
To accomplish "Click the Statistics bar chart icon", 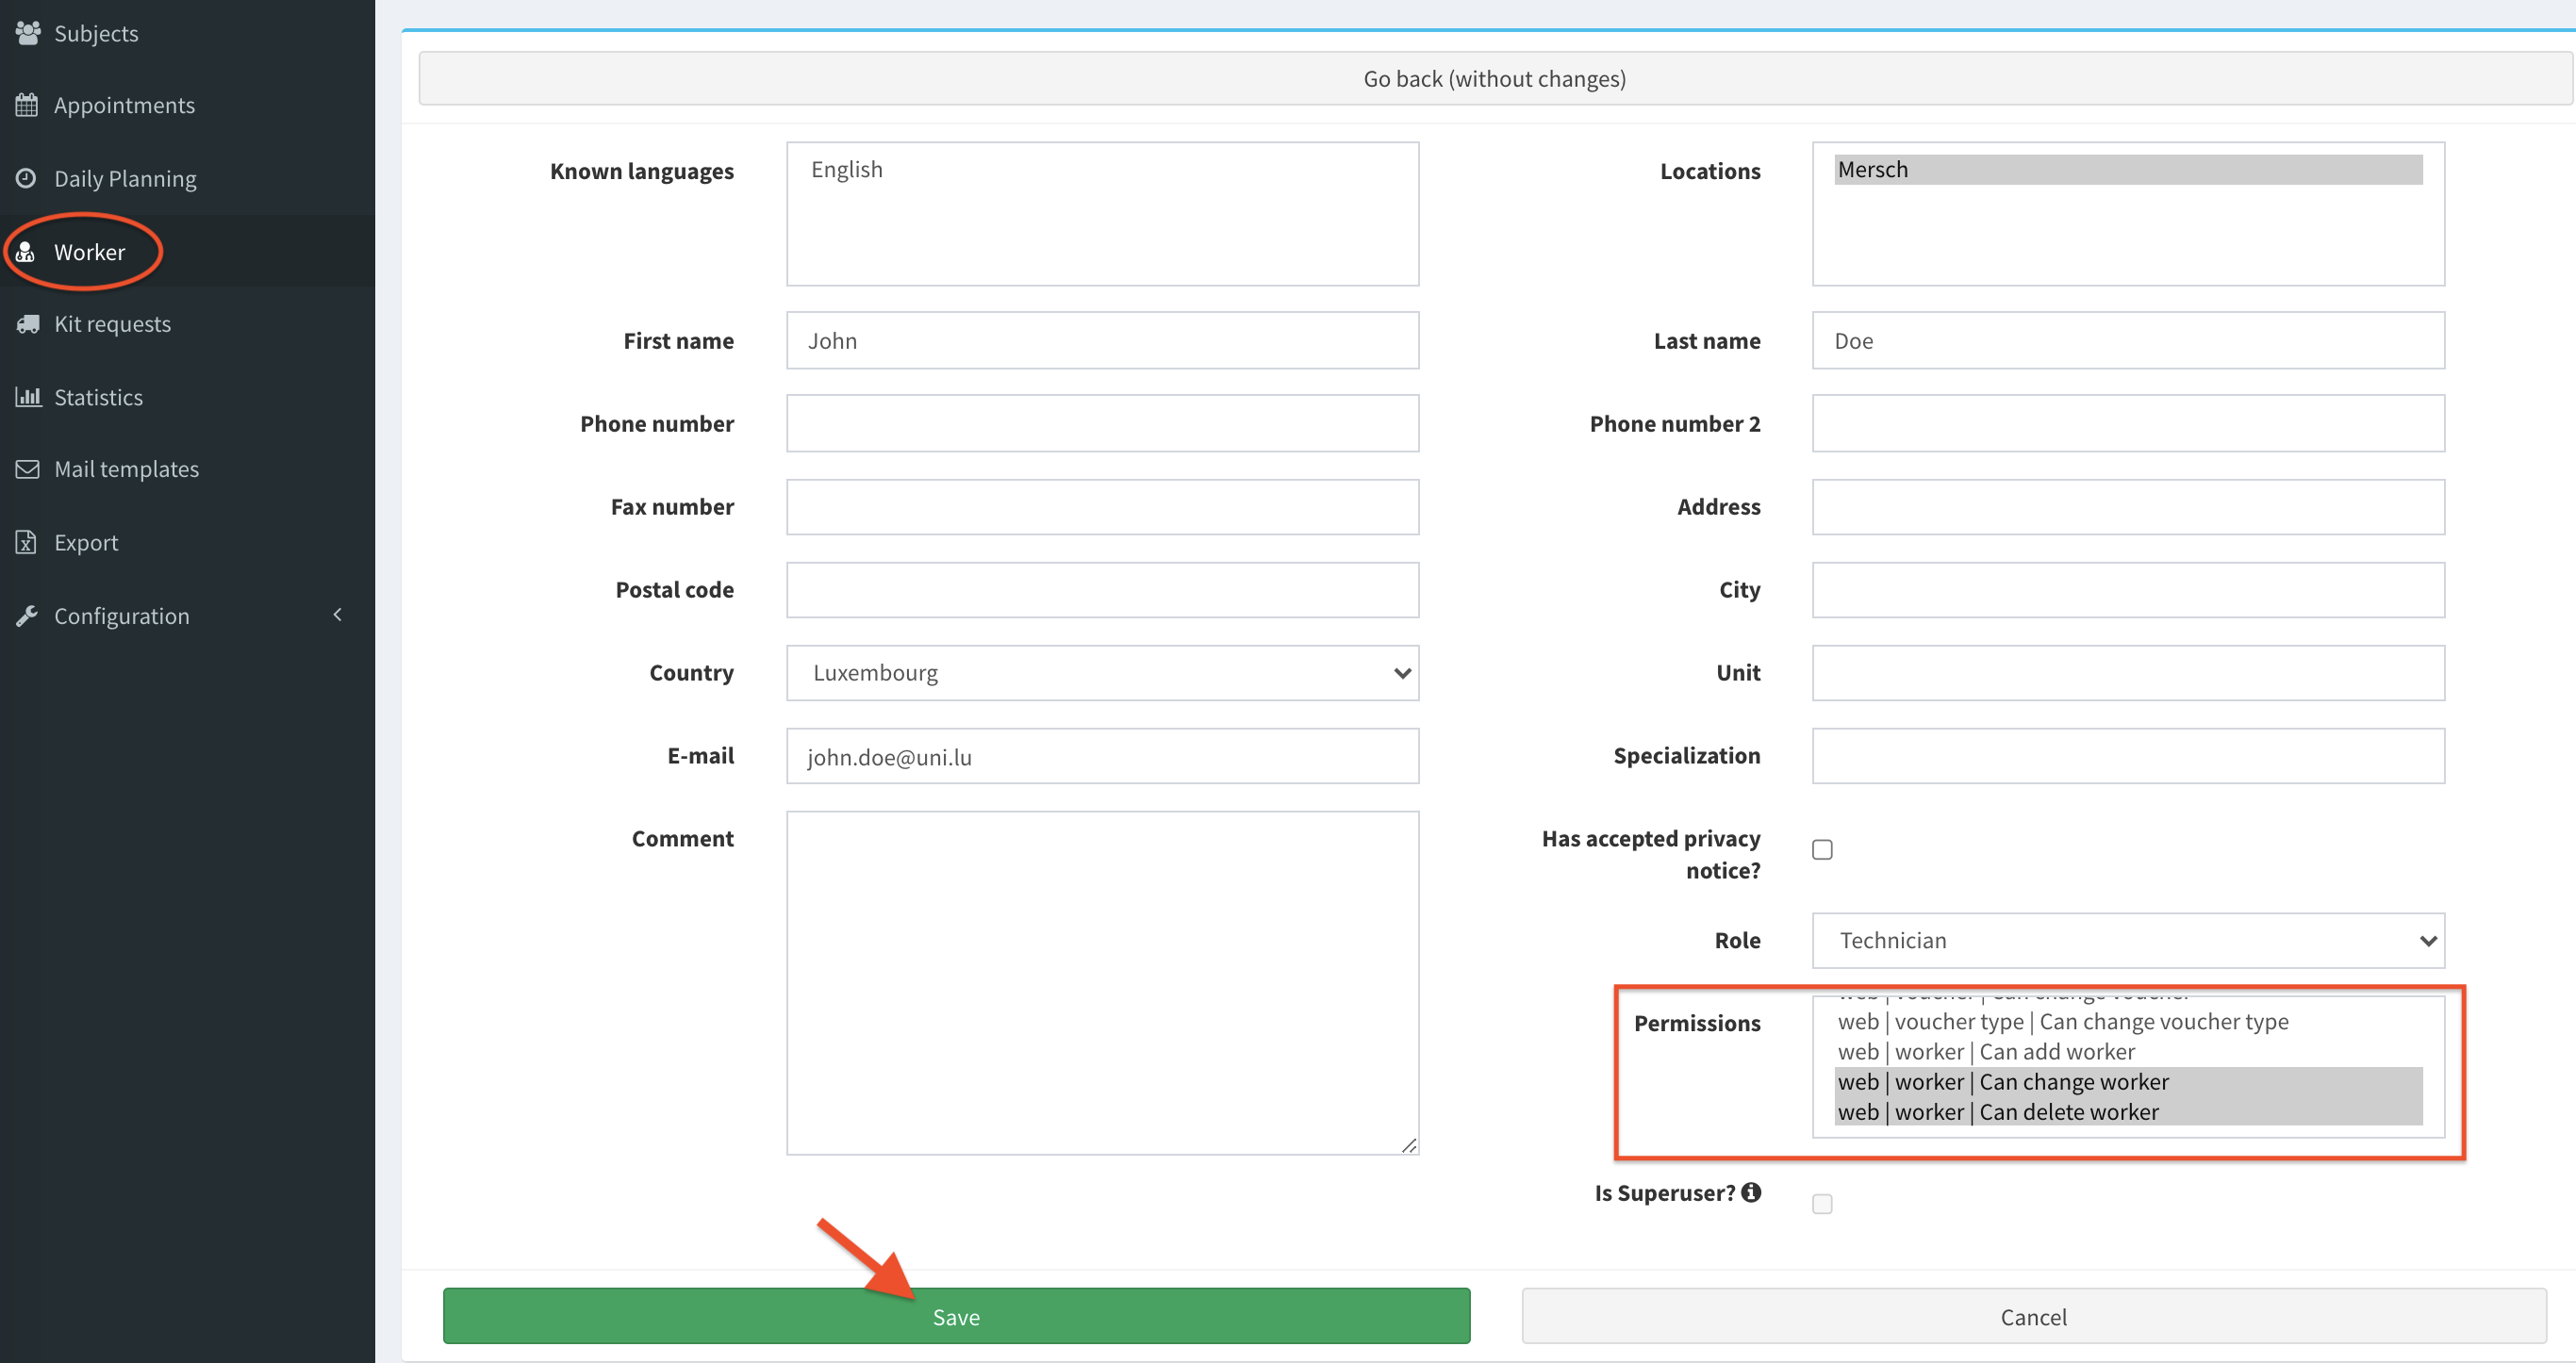I will [27, 397].
